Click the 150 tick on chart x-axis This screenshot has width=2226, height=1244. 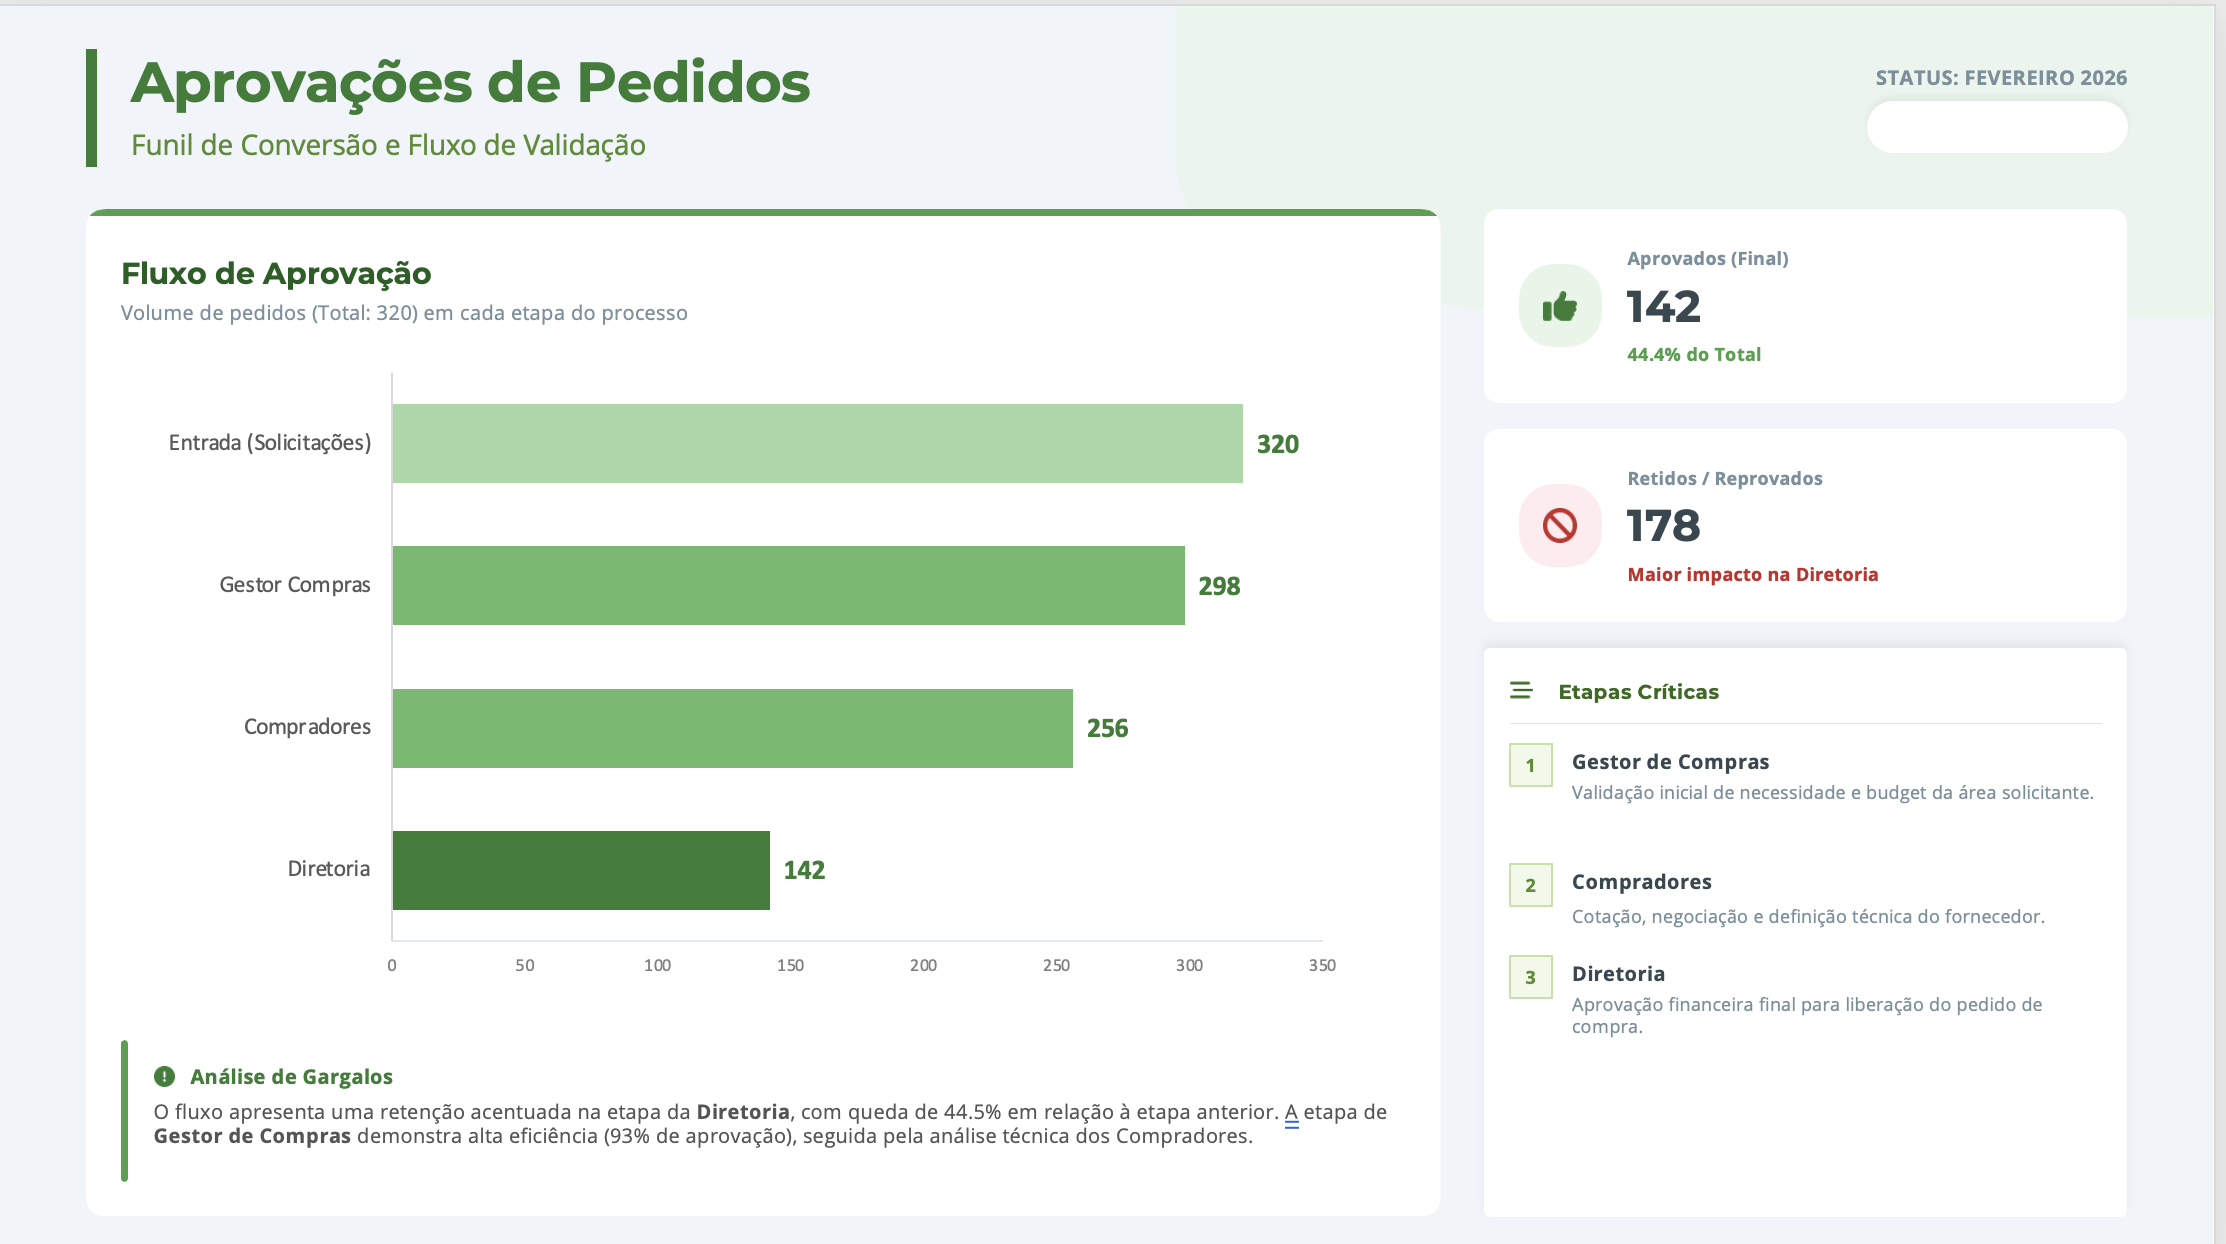pos(790,965)
